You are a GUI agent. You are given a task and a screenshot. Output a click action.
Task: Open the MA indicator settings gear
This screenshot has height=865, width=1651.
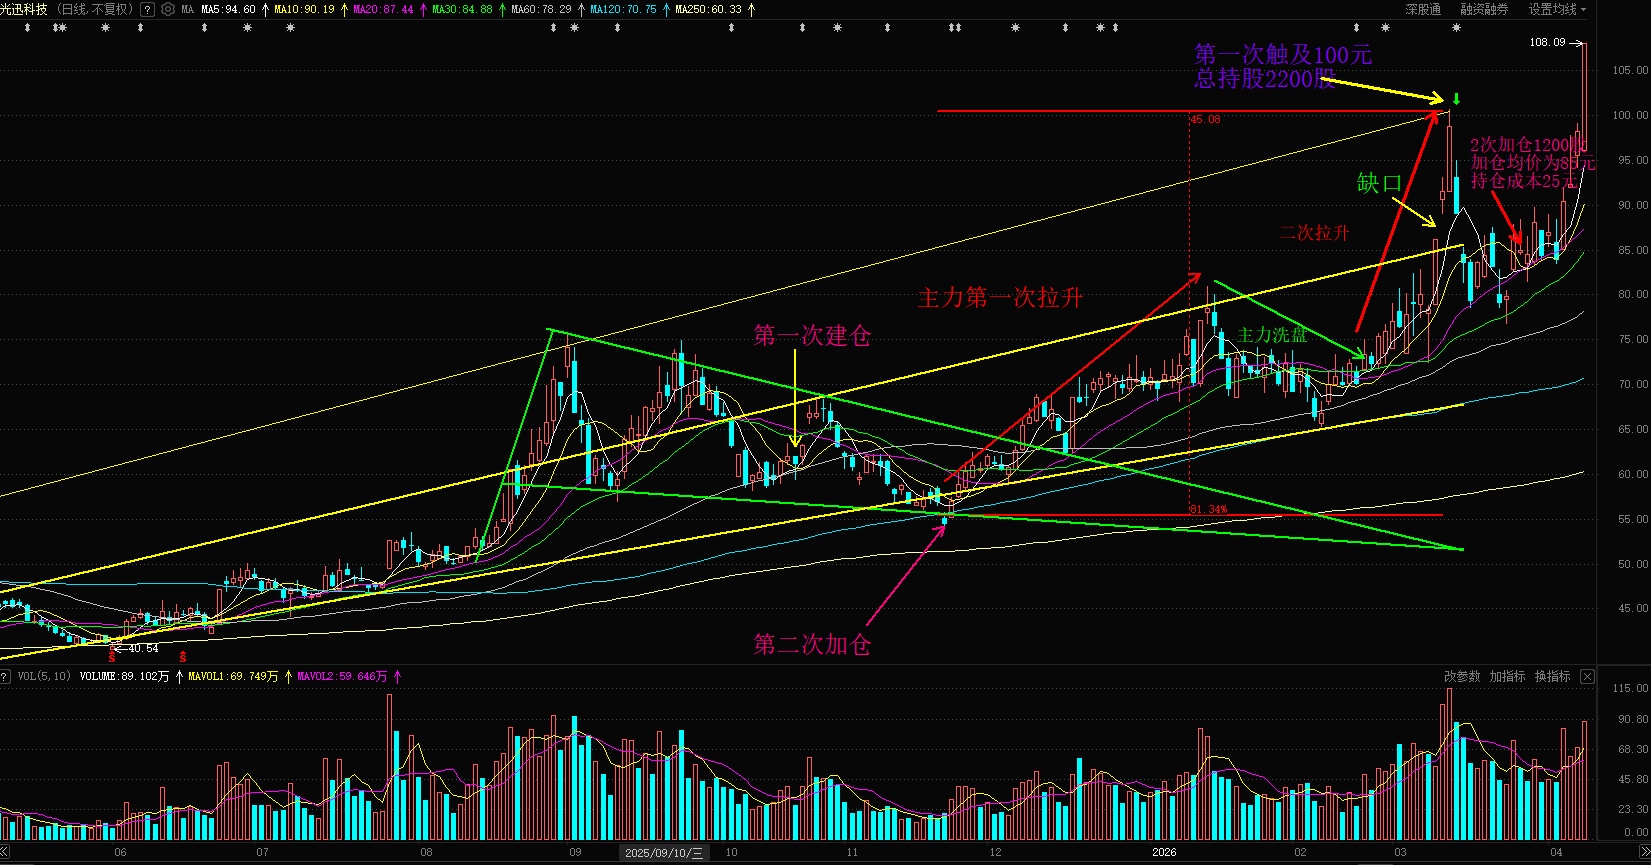pyautogui.click(x=167, y=9)
